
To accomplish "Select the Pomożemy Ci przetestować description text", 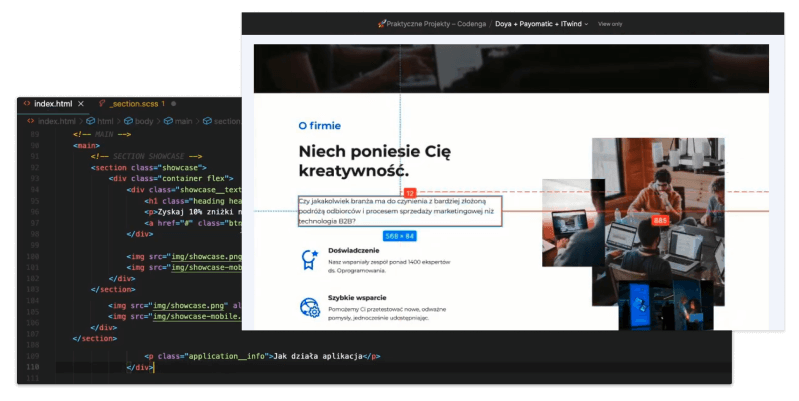I will [387, 313].
